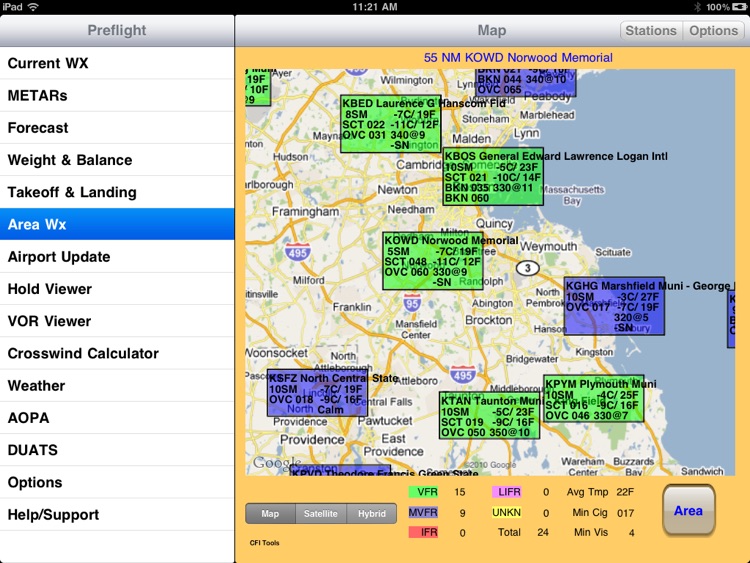
Task: Click the Scituate label on the map
Action: pos(613,252)
